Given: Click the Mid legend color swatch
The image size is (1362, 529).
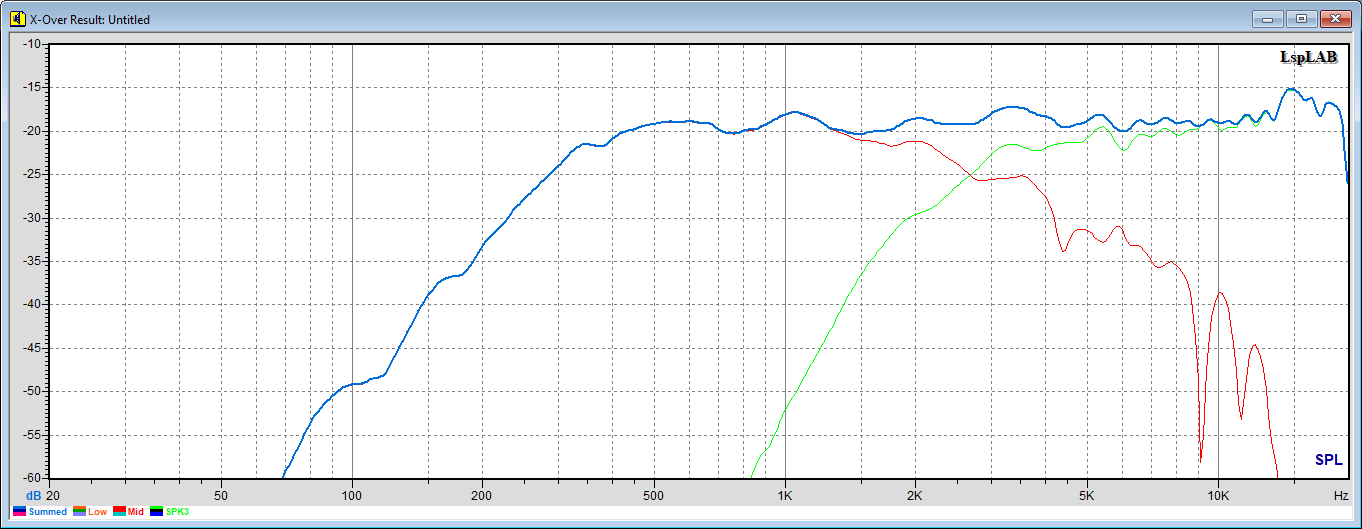Looking at the screenshot, I should (x=119, y=512).
